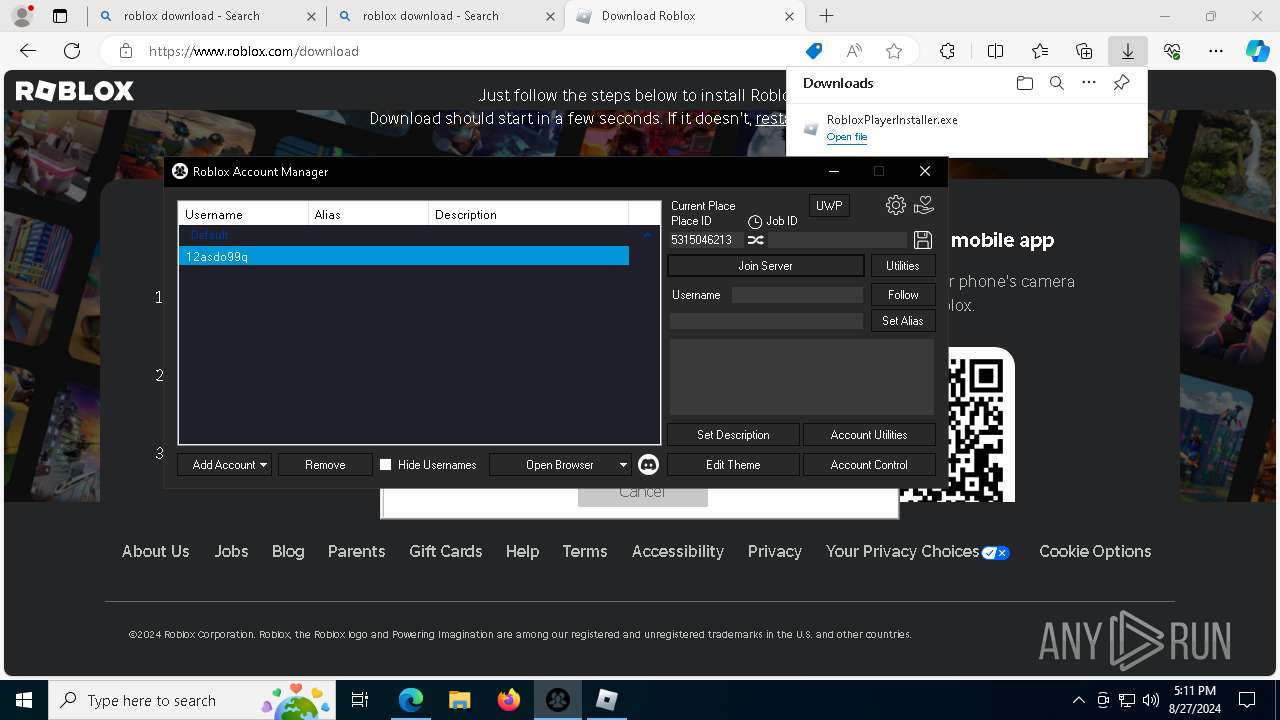Select the Download Roblox tab
Viewport: 1280px width, 720px height.
click(x=685, y=16)
